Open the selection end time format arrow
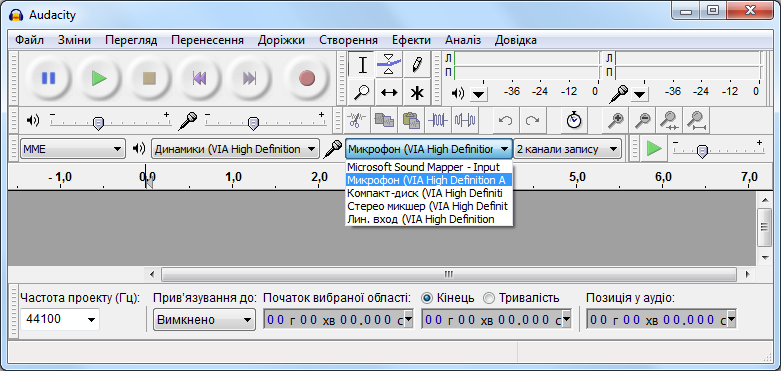This screenshot has height=371, width=781. [x=566, y=319]
